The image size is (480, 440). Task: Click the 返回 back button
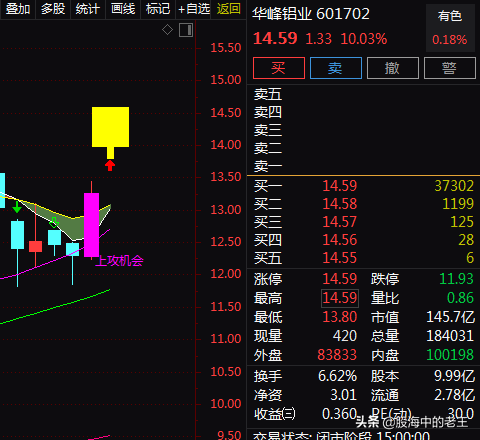(228, 9)
